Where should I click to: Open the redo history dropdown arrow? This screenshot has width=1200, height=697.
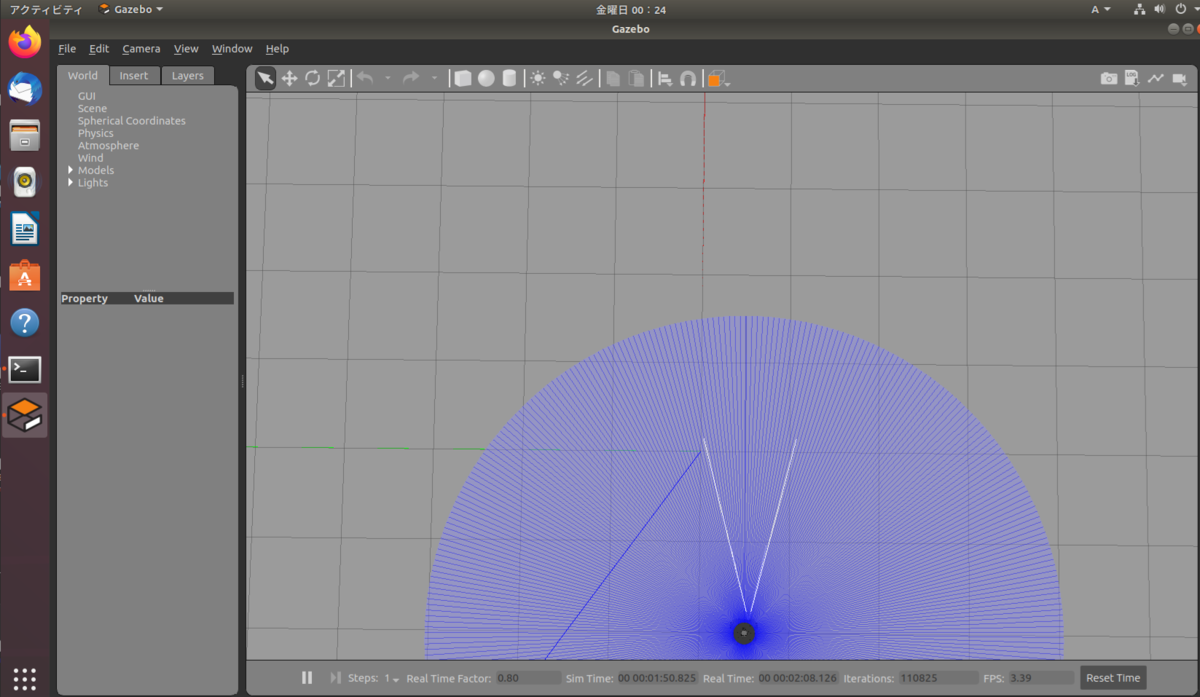(434, 78)
